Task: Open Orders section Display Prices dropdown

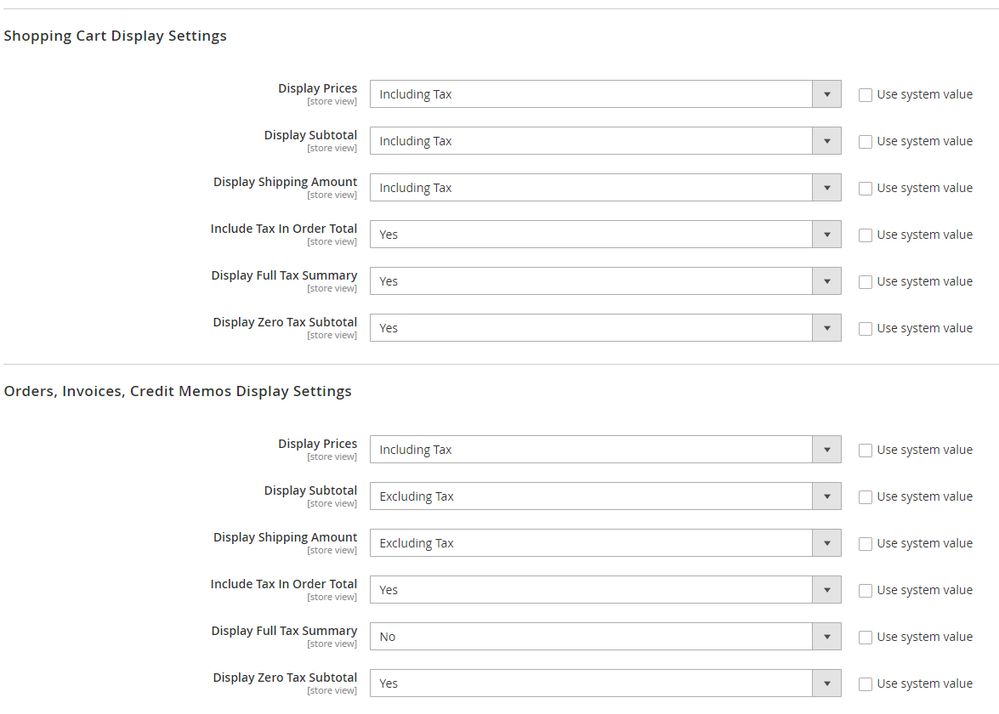Action: point(605,450)
